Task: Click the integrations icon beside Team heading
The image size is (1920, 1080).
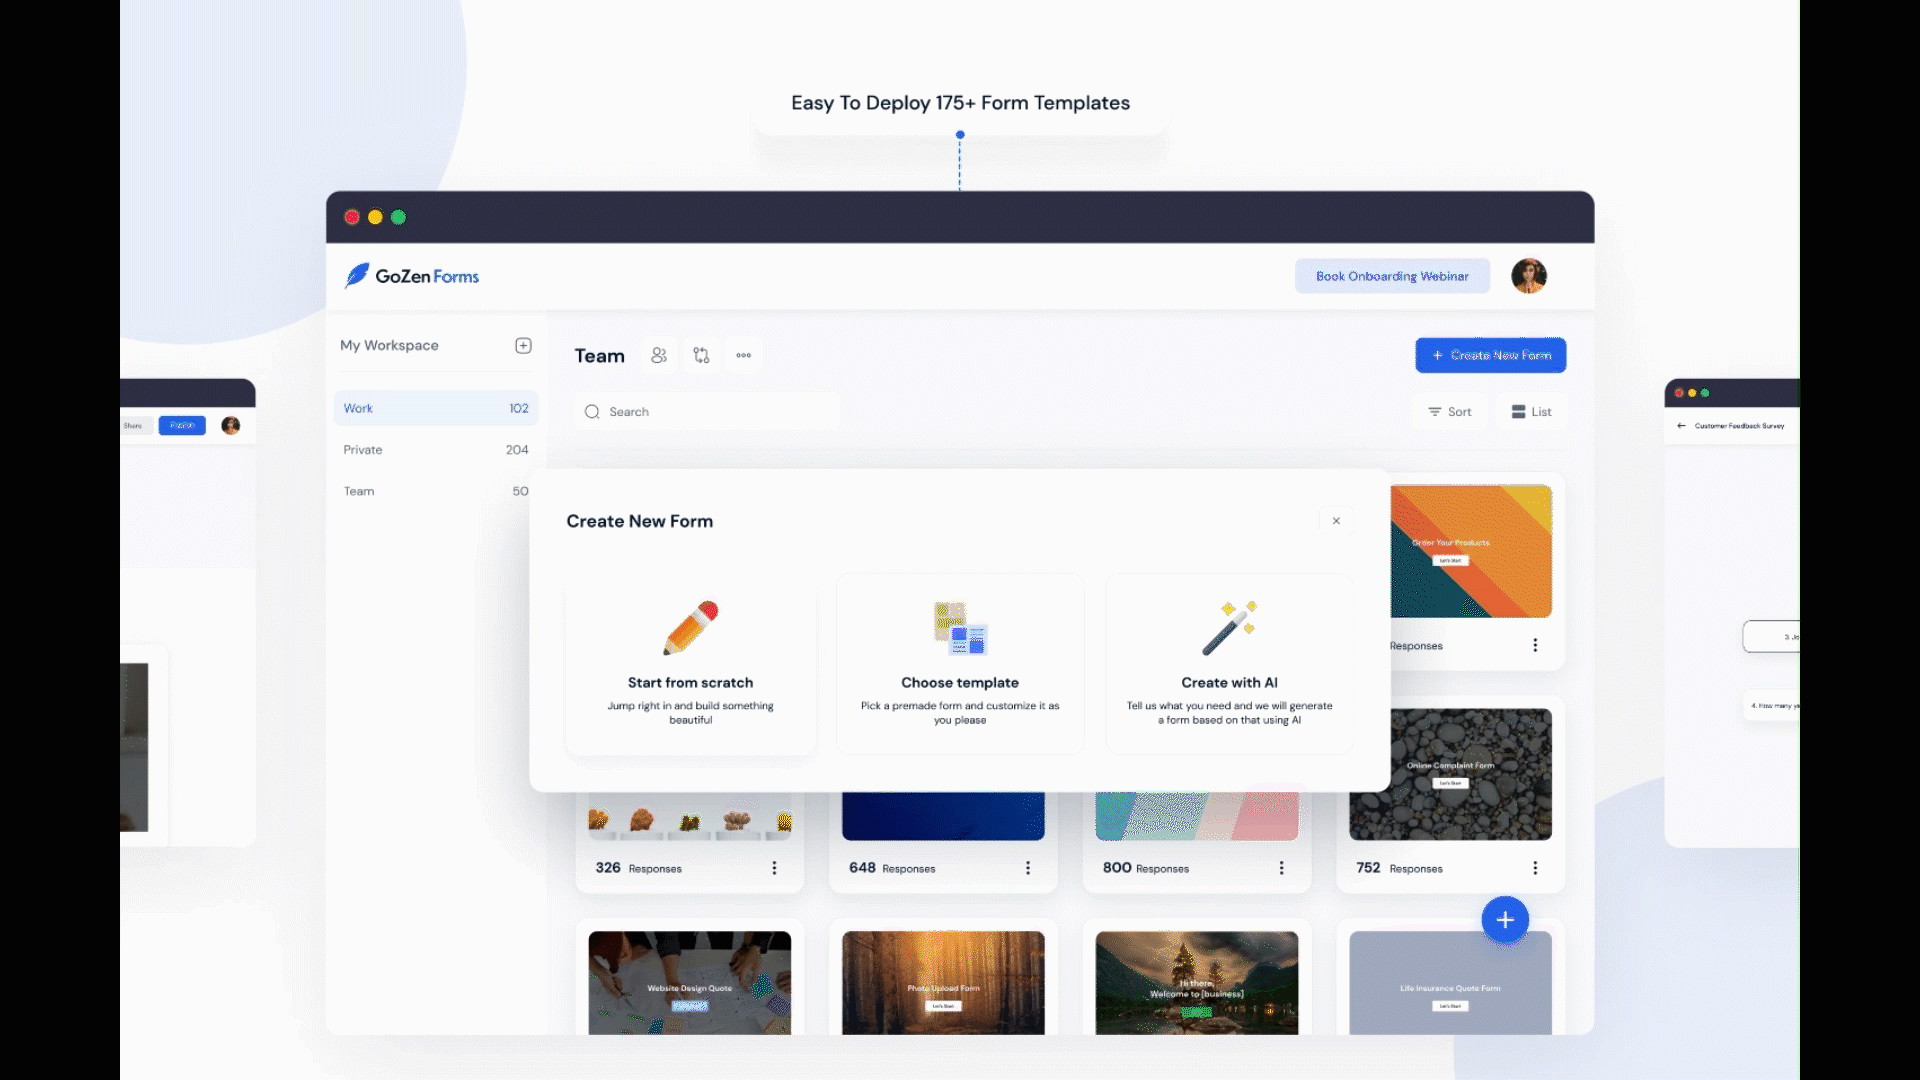Action: [x=701, y=355]
